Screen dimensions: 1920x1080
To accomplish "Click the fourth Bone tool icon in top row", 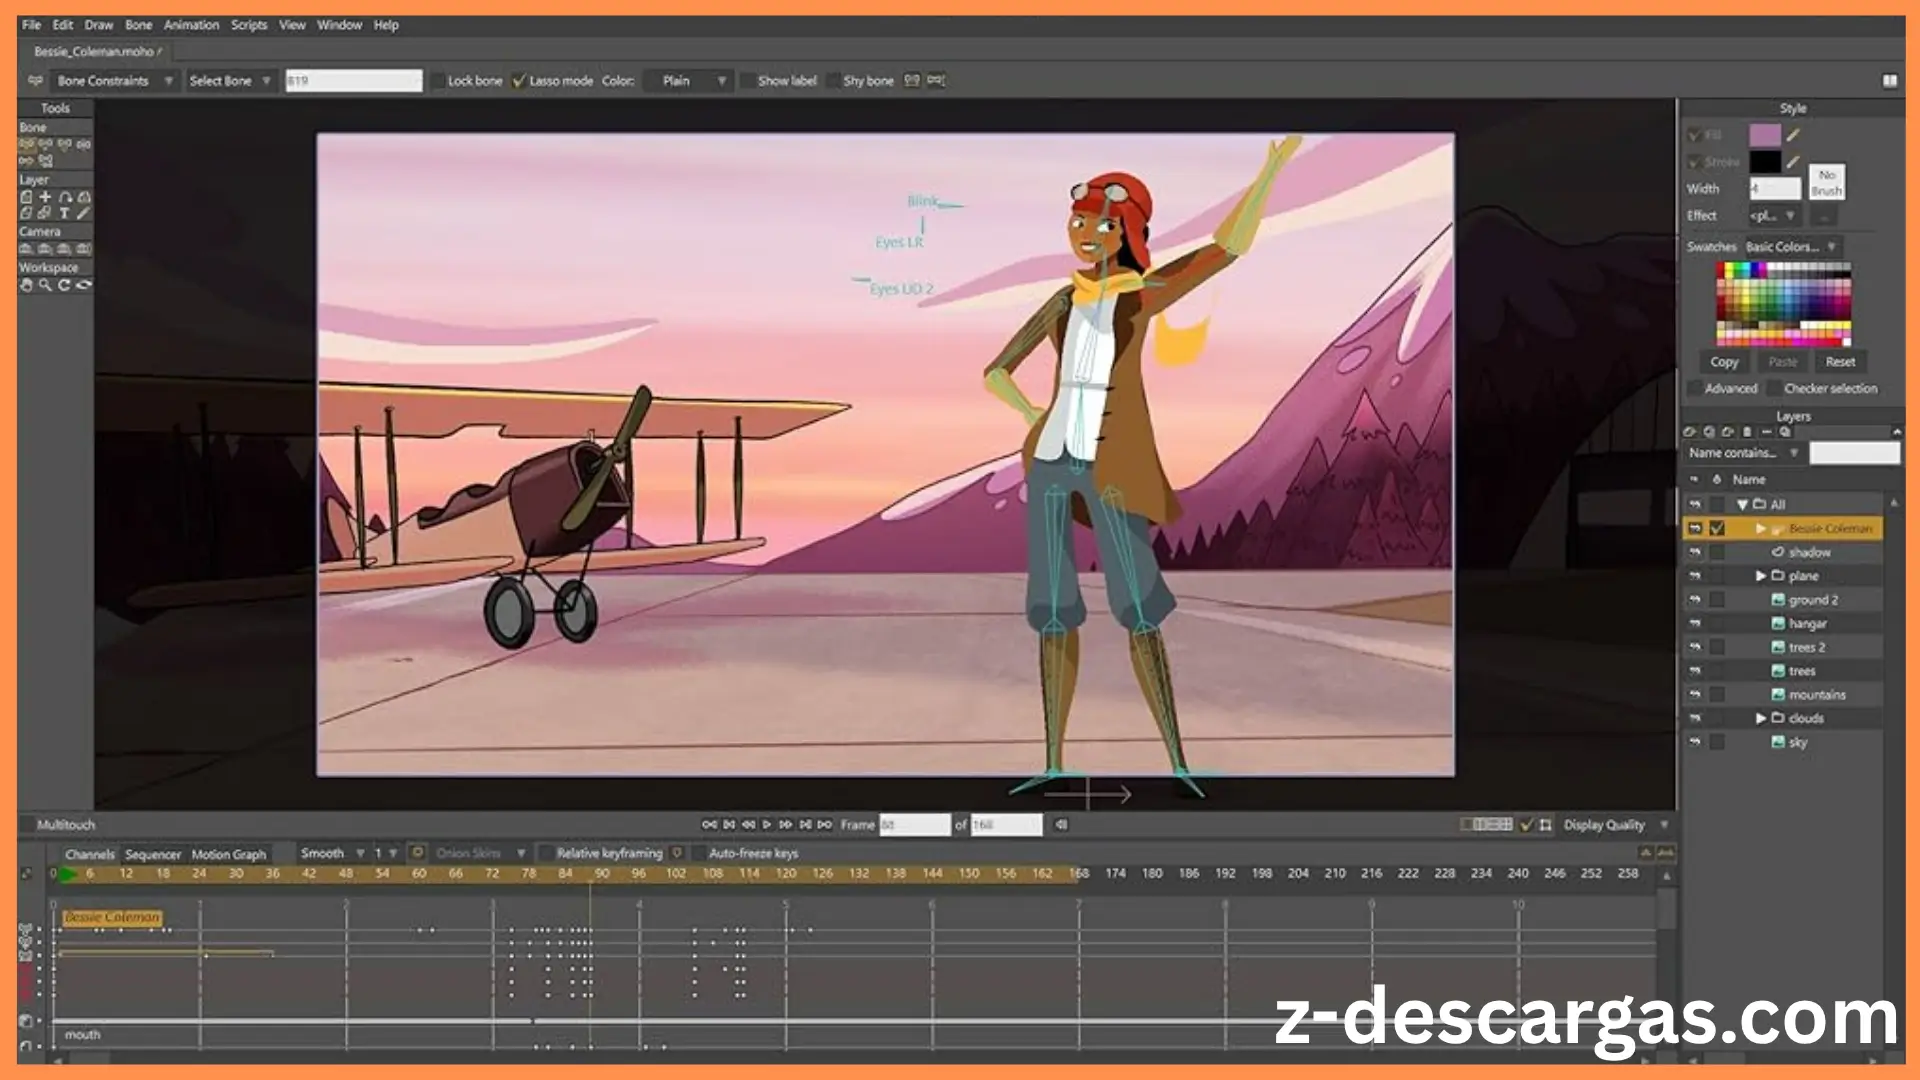I will tap(84, 144).
